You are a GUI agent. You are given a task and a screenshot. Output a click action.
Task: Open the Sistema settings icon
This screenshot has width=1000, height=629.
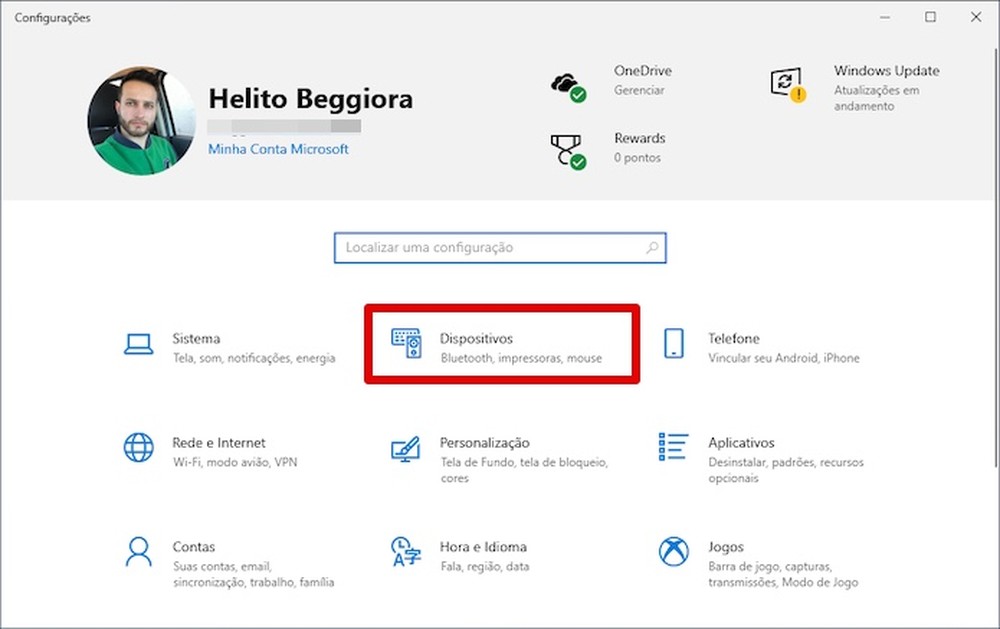tap(137, 340)
